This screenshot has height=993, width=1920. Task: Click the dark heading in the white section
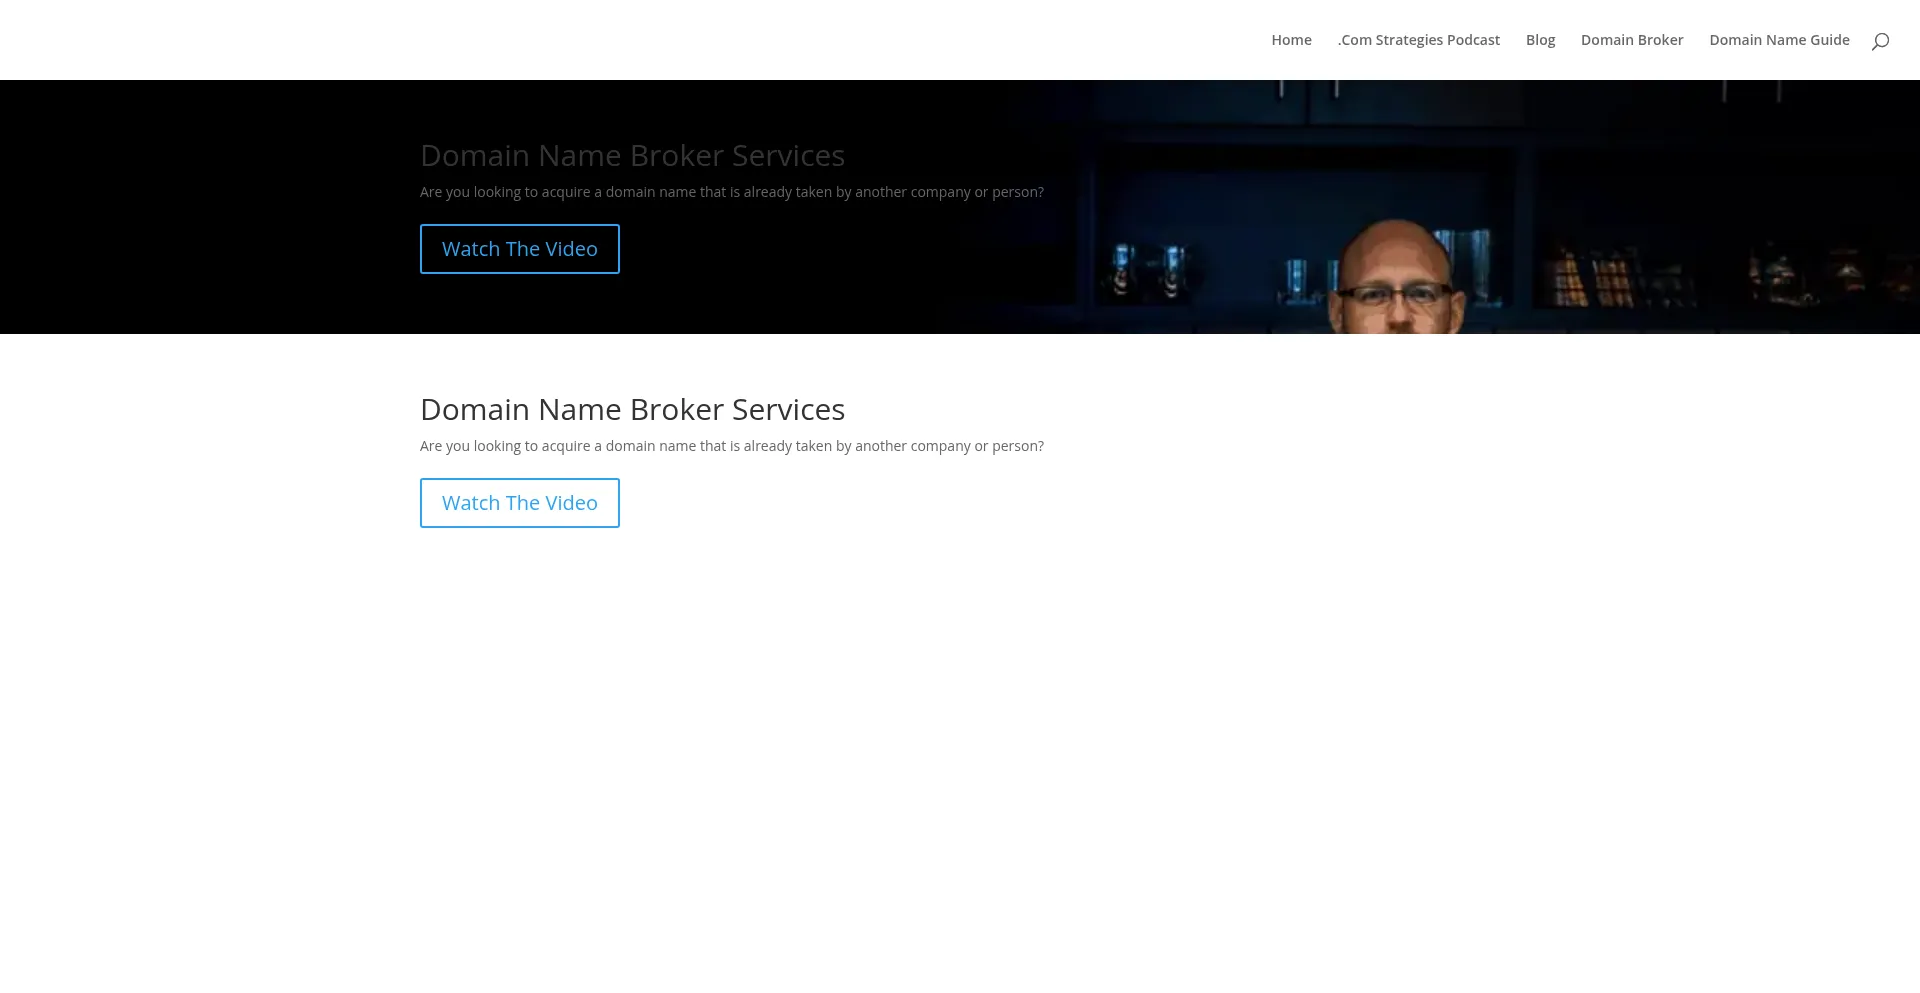click(632, 410)
